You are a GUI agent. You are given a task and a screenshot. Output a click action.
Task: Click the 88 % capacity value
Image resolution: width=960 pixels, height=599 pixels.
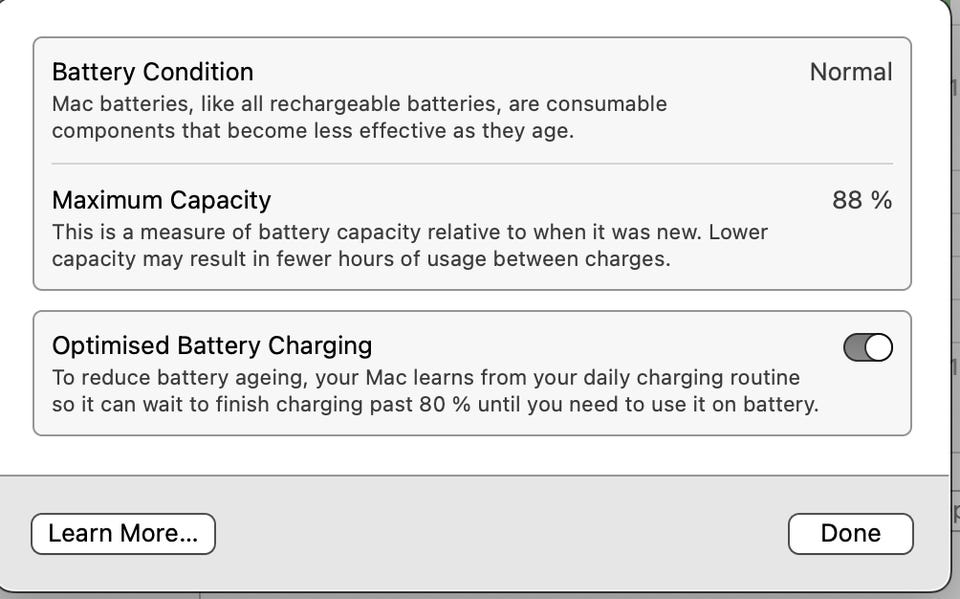(861, 200)
